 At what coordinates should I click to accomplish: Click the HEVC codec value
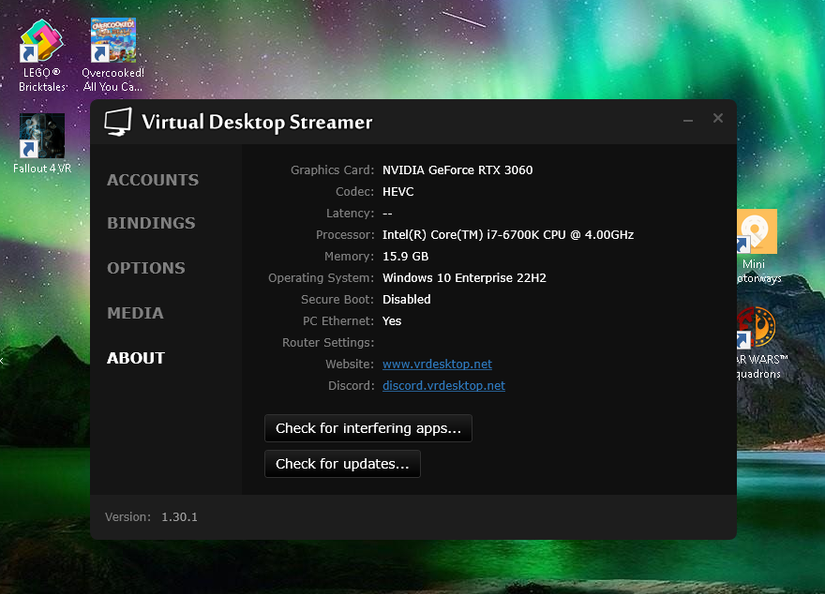(x=397, y=191)
